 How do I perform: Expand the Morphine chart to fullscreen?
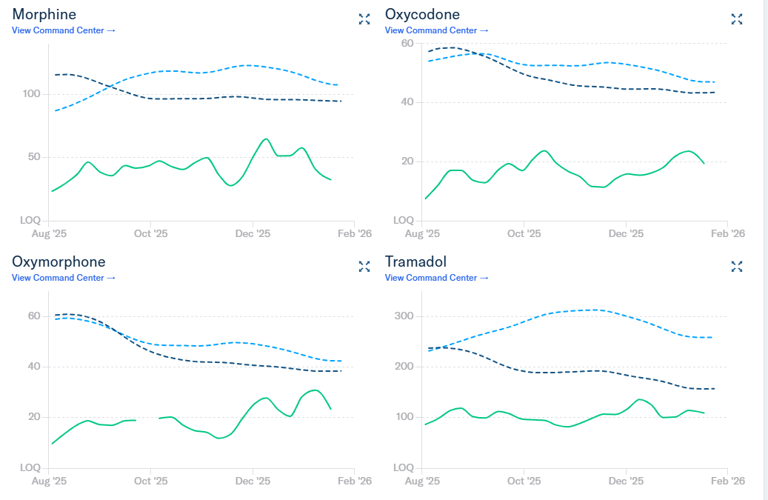tap(364, 19)
